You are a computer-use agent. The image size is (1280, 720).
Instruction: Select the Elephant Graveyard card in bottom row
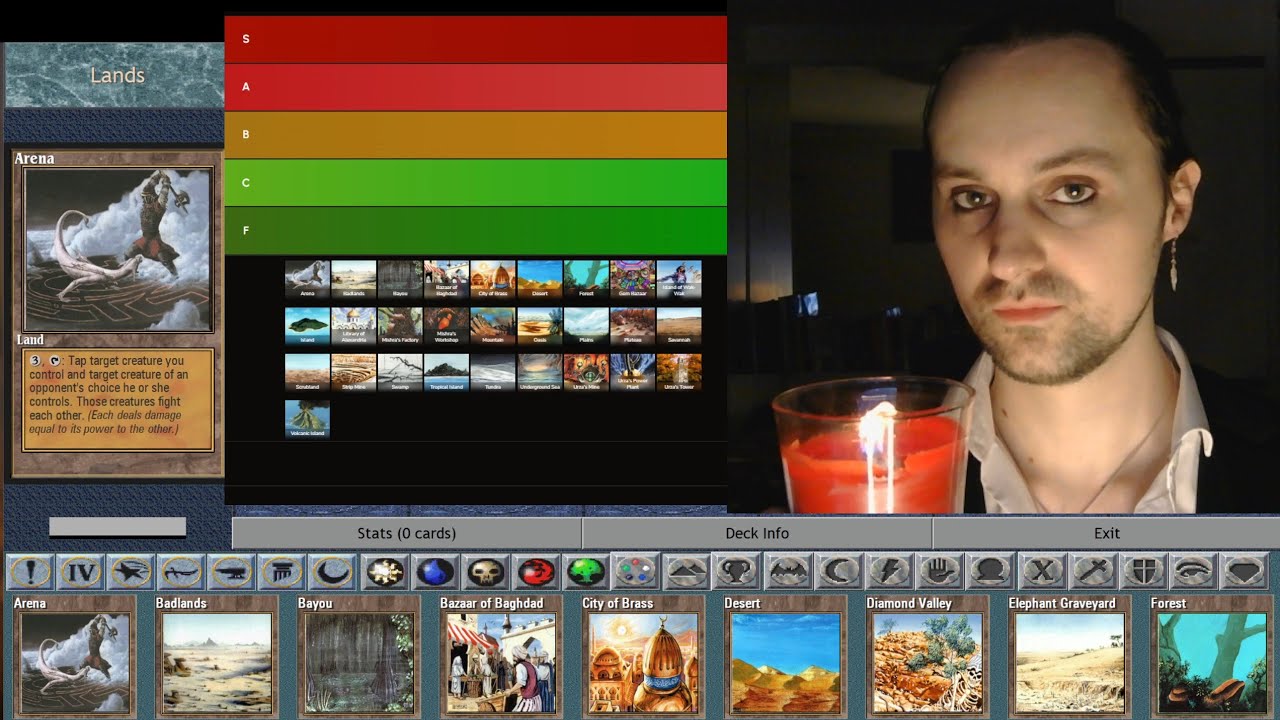coord(1069,656)
